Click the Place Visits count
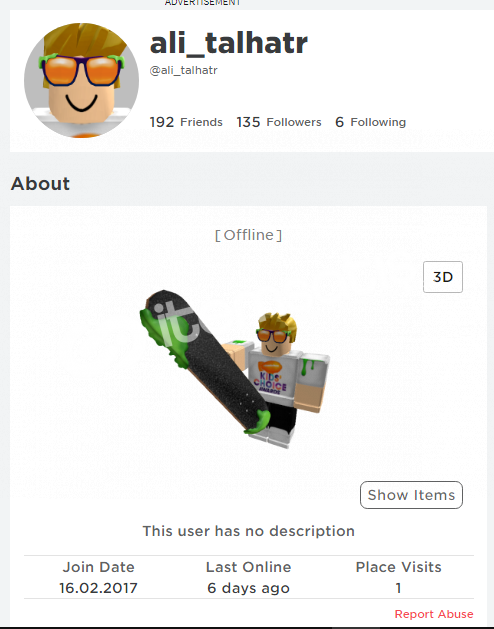This screenshot has width=494, height=629. tap(398, 588)
